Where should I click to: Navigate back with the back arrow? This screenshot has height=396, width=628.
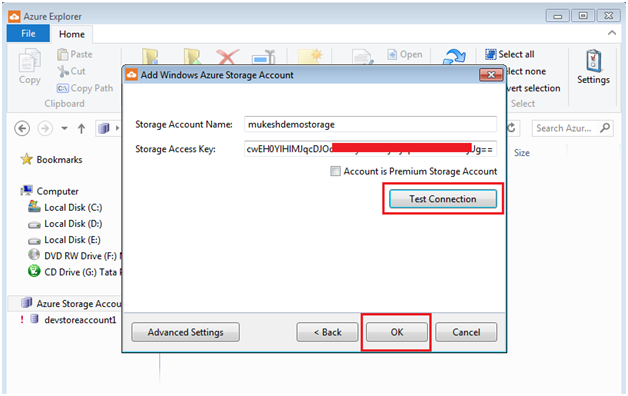click(22, 129)
